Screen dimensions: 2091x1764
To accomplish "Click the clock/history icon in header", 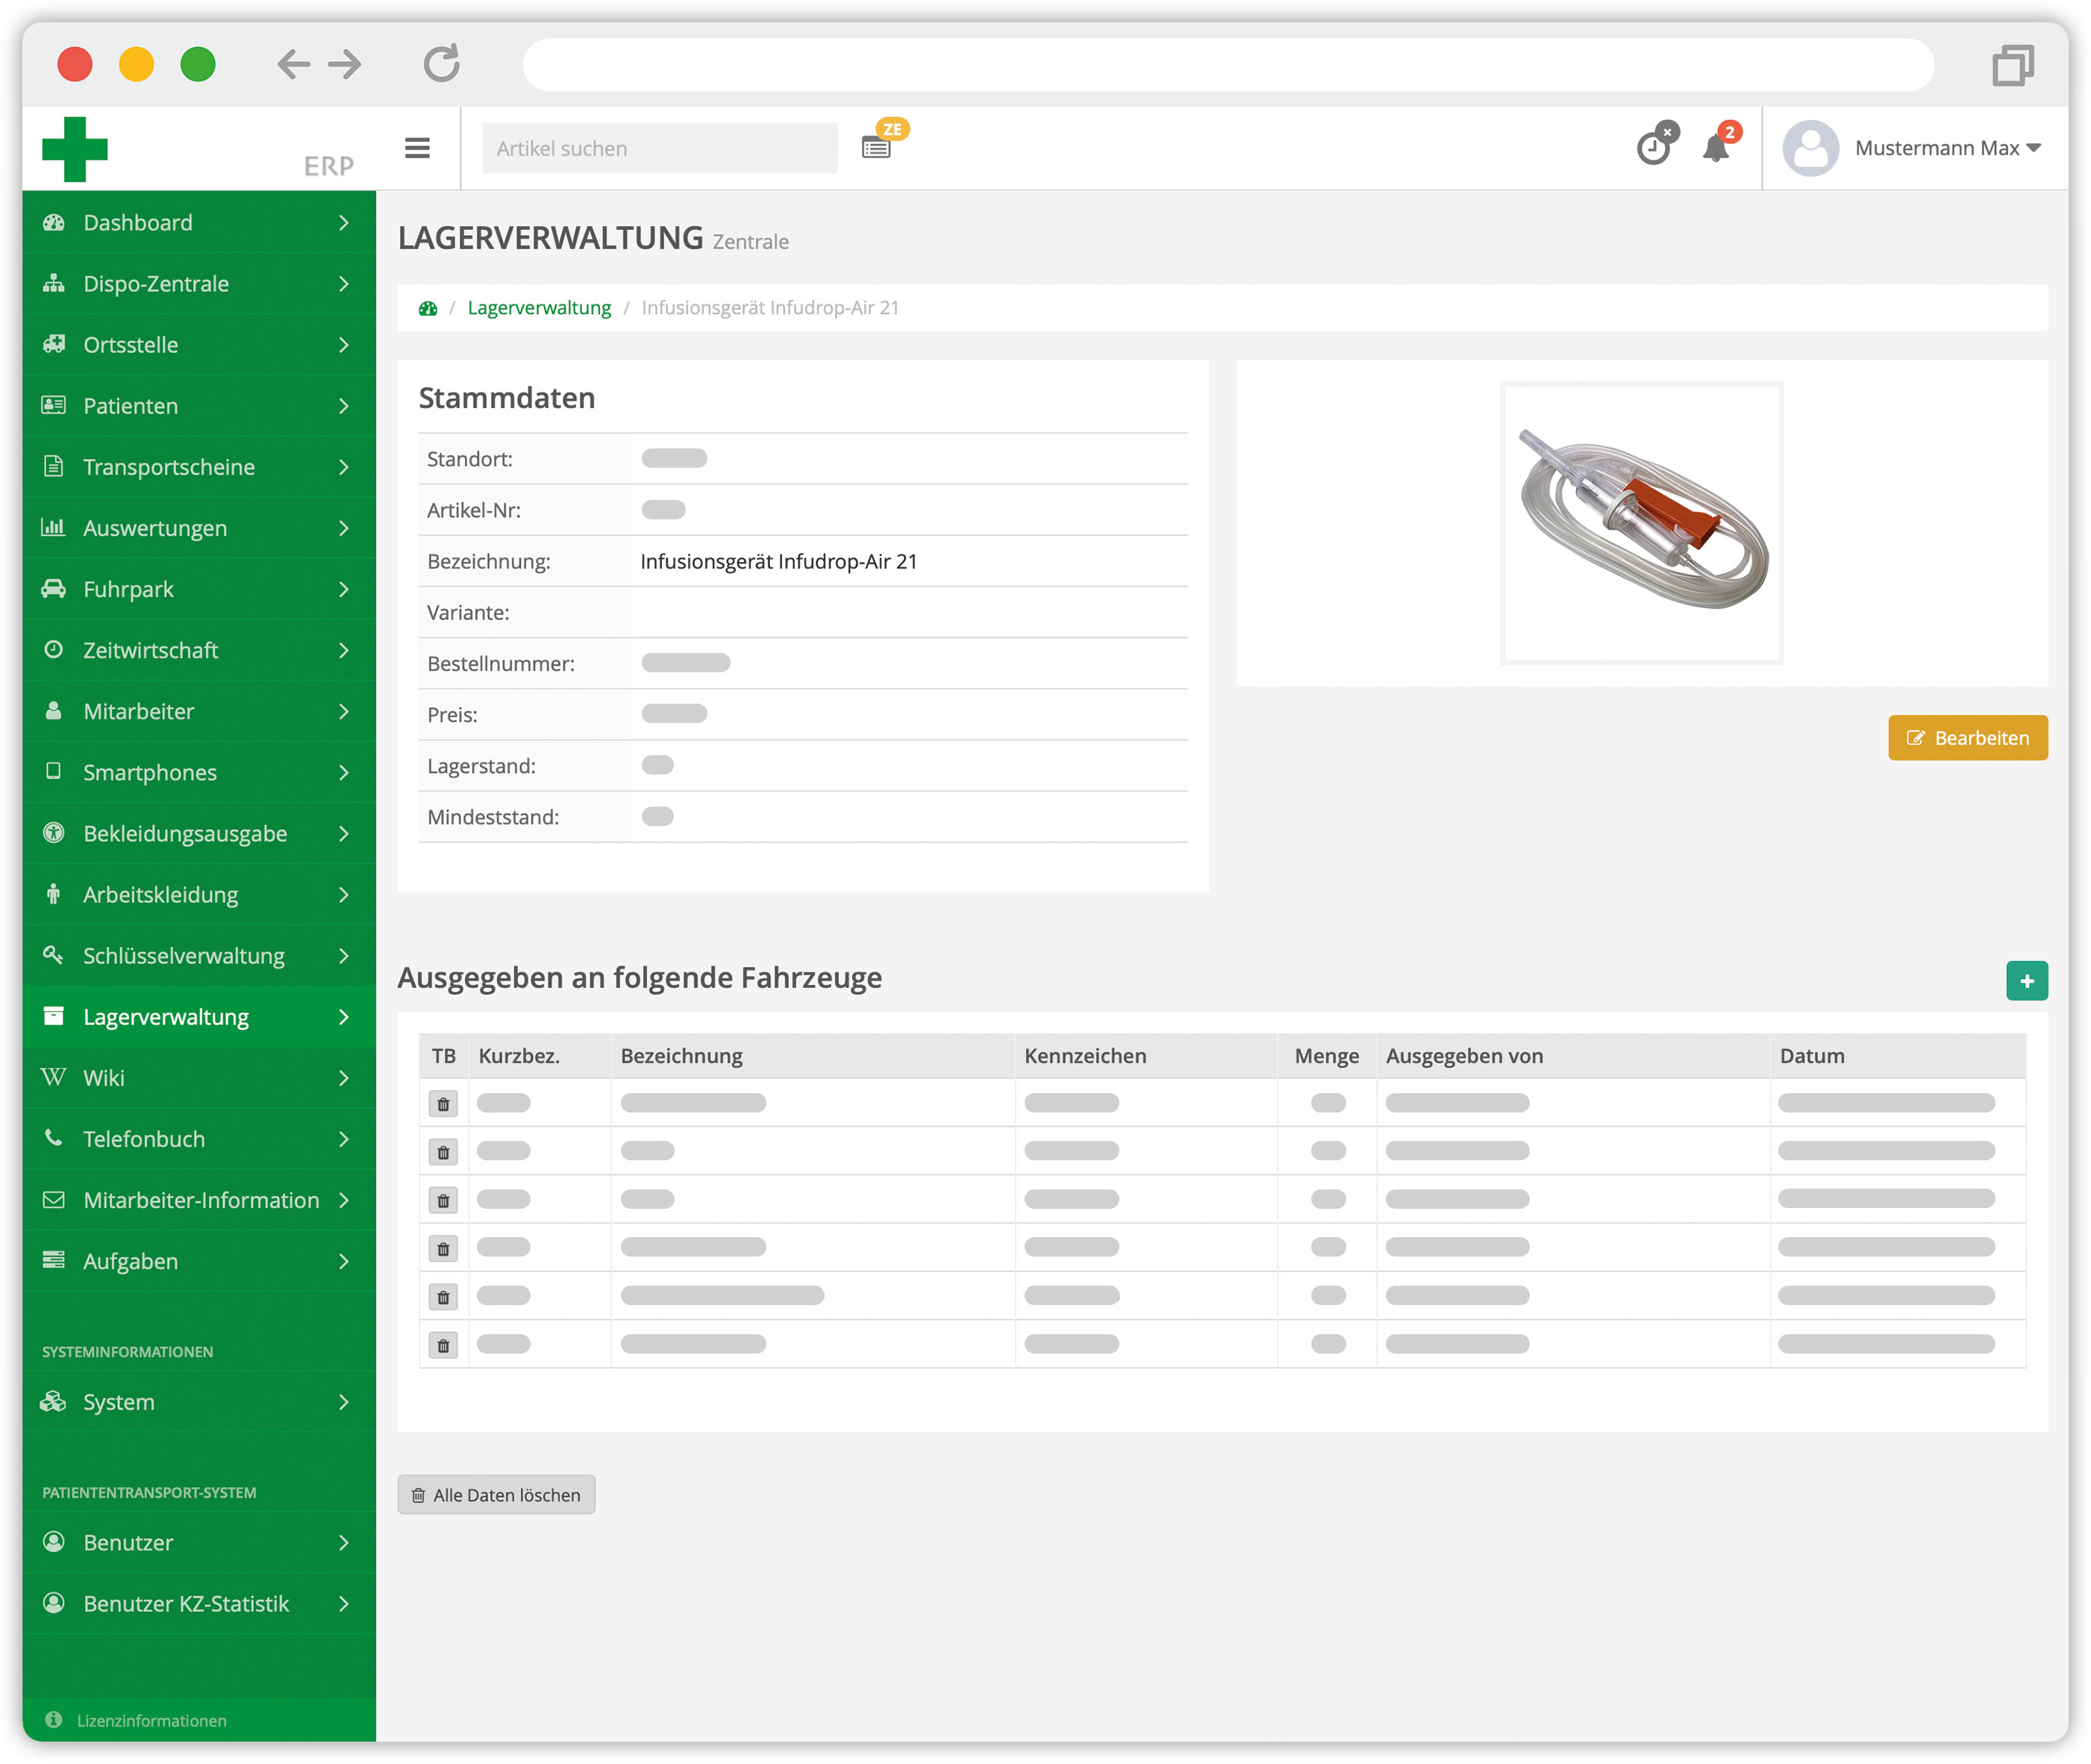I will 1651,148.
